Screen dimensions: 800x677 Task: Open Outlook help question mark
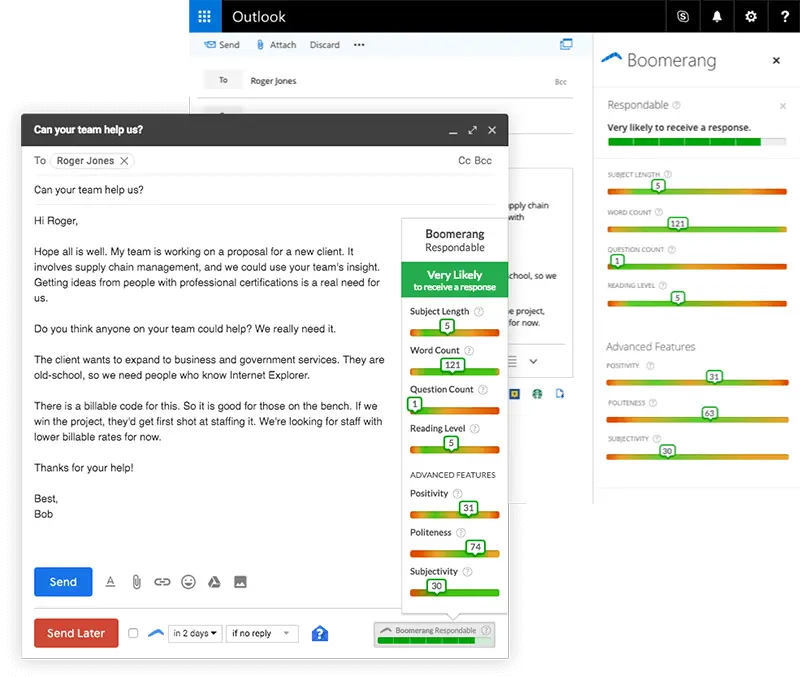[785, 16]
